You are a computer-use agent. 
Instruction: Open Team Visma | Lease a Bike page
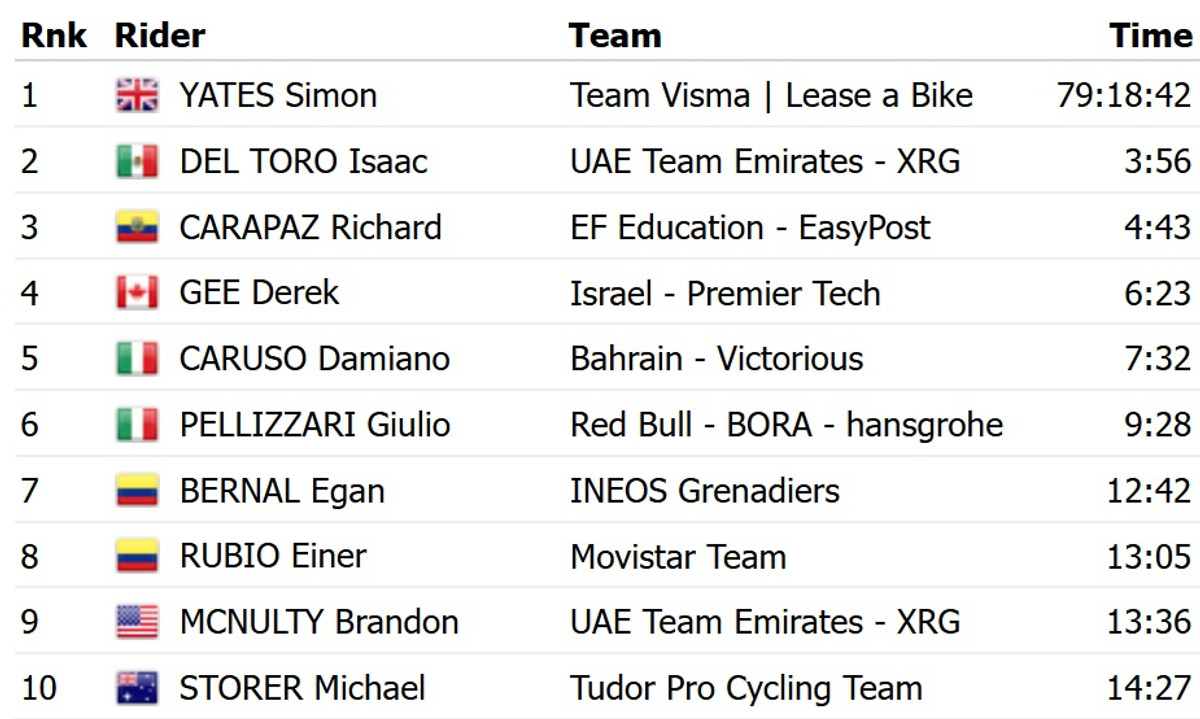point(771,95)
